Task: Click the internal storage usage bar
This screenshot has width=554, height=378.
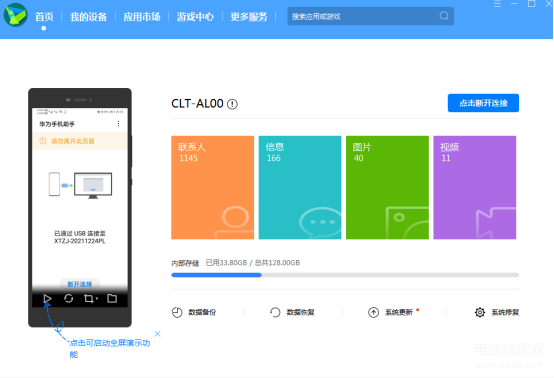Action: pos(345,275)
